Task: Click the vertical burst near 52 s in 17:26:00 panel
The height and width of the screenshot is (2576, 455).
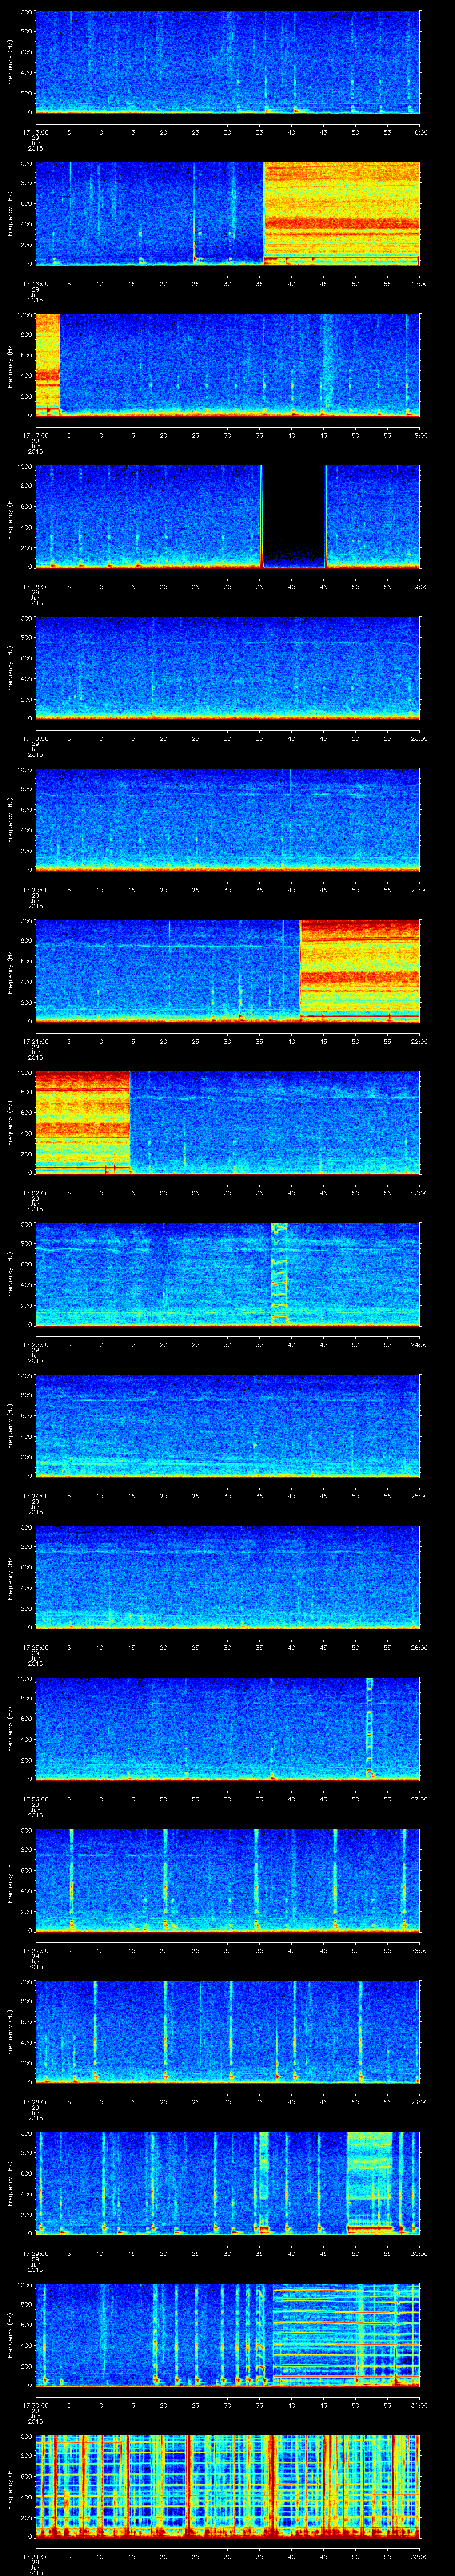Action: pos(369,1729)
